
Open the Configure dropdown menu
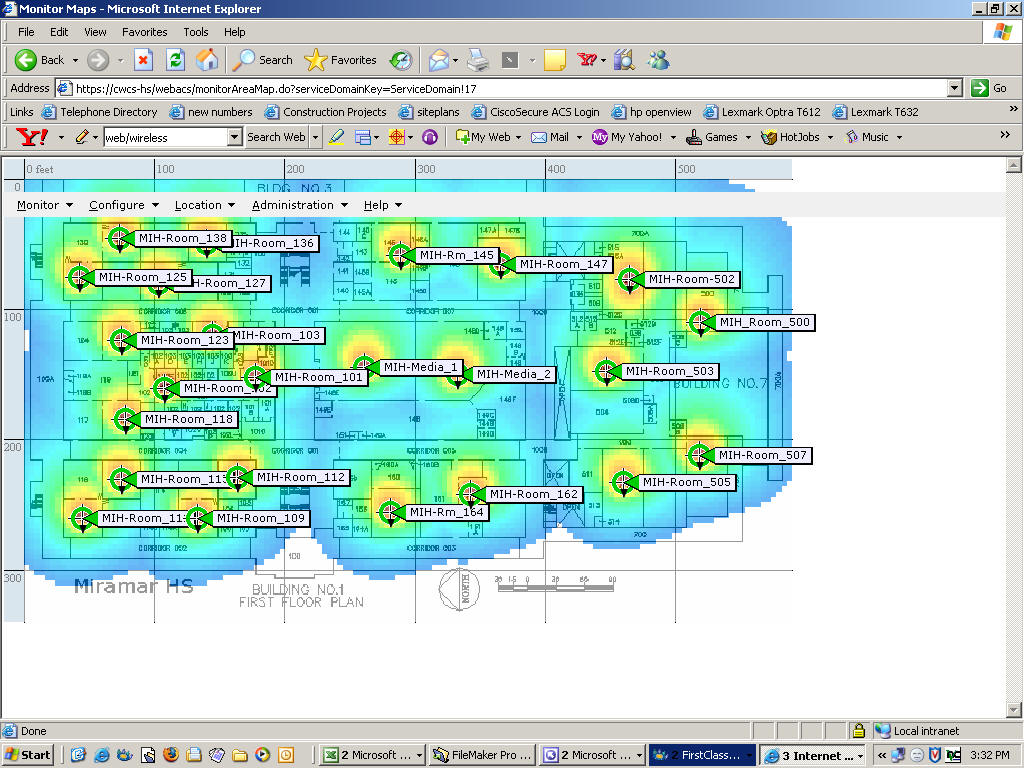click(123, 205)
